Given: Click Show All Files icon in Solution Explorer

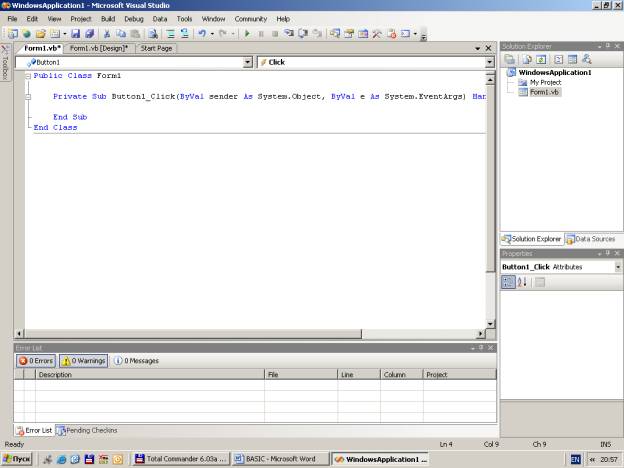Looking at the screenshot, I should tap(527, 60).
